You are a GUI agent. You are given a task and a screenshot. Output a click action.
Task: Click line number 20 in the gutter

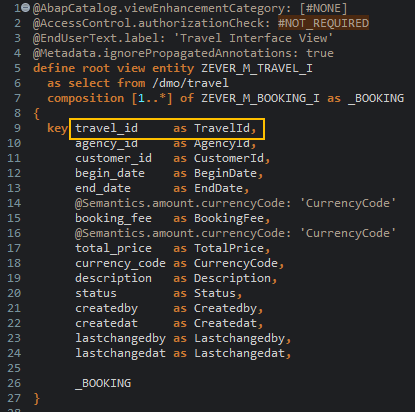click(x=14, y=293)
